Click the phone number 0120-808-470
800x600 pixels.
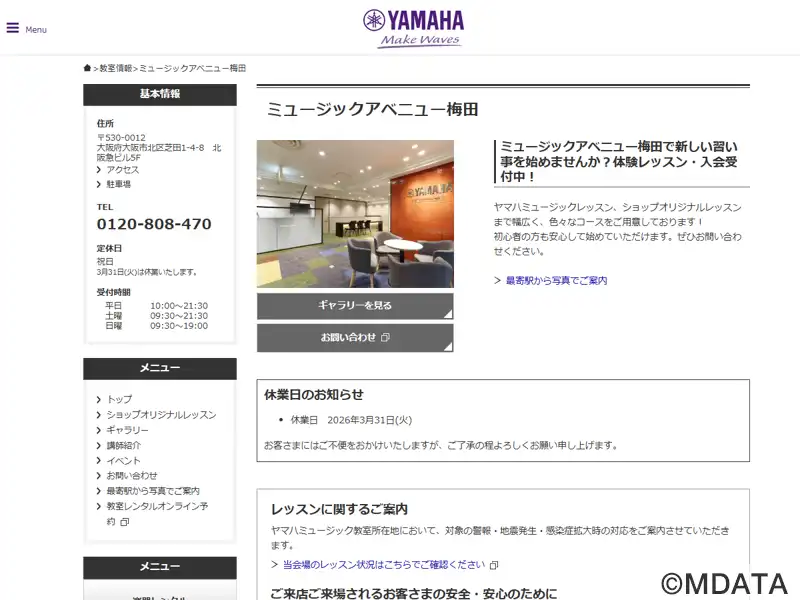154,224
